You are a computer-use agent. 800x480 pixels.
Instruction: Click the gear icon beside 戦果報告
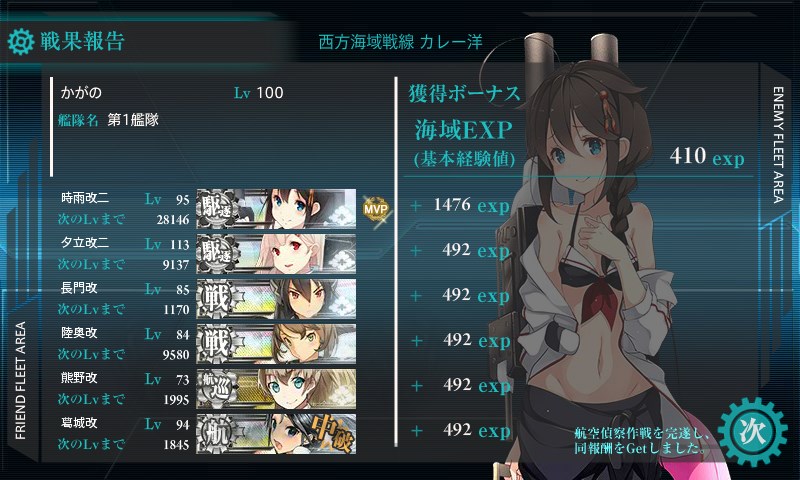21,42
